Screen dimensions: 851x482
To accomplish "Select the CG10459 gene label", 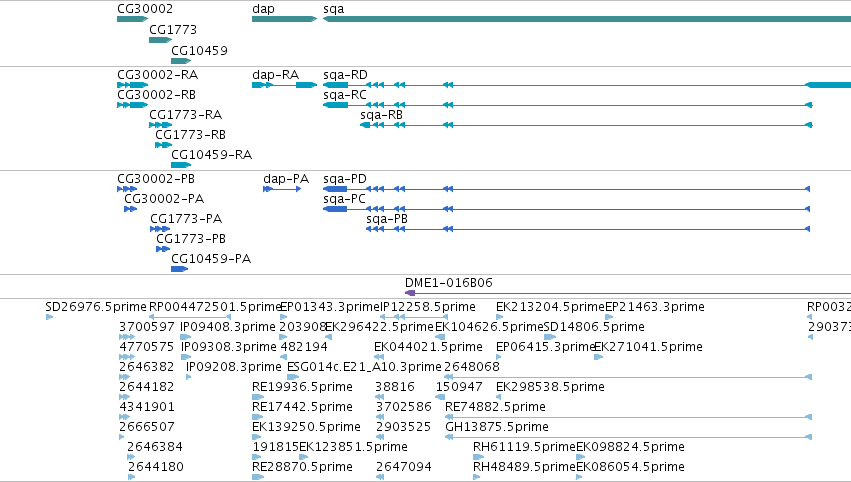I will pyautogui.click(x=199, y=50).
